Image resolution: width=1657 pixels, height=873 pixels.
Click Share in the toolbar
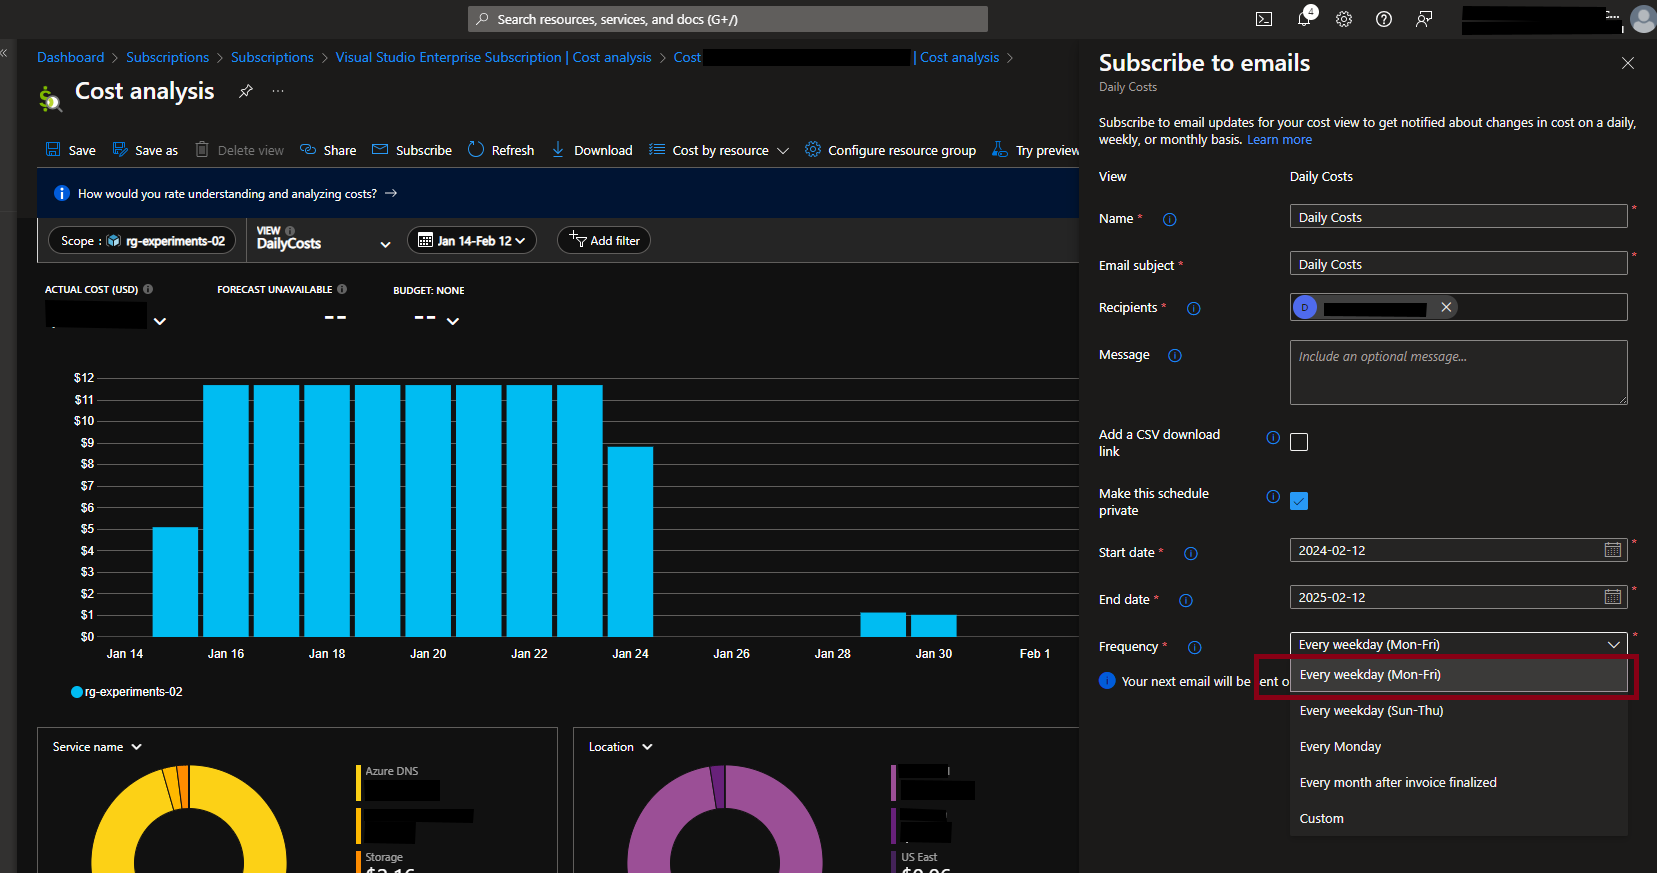(x=328, y=150)
